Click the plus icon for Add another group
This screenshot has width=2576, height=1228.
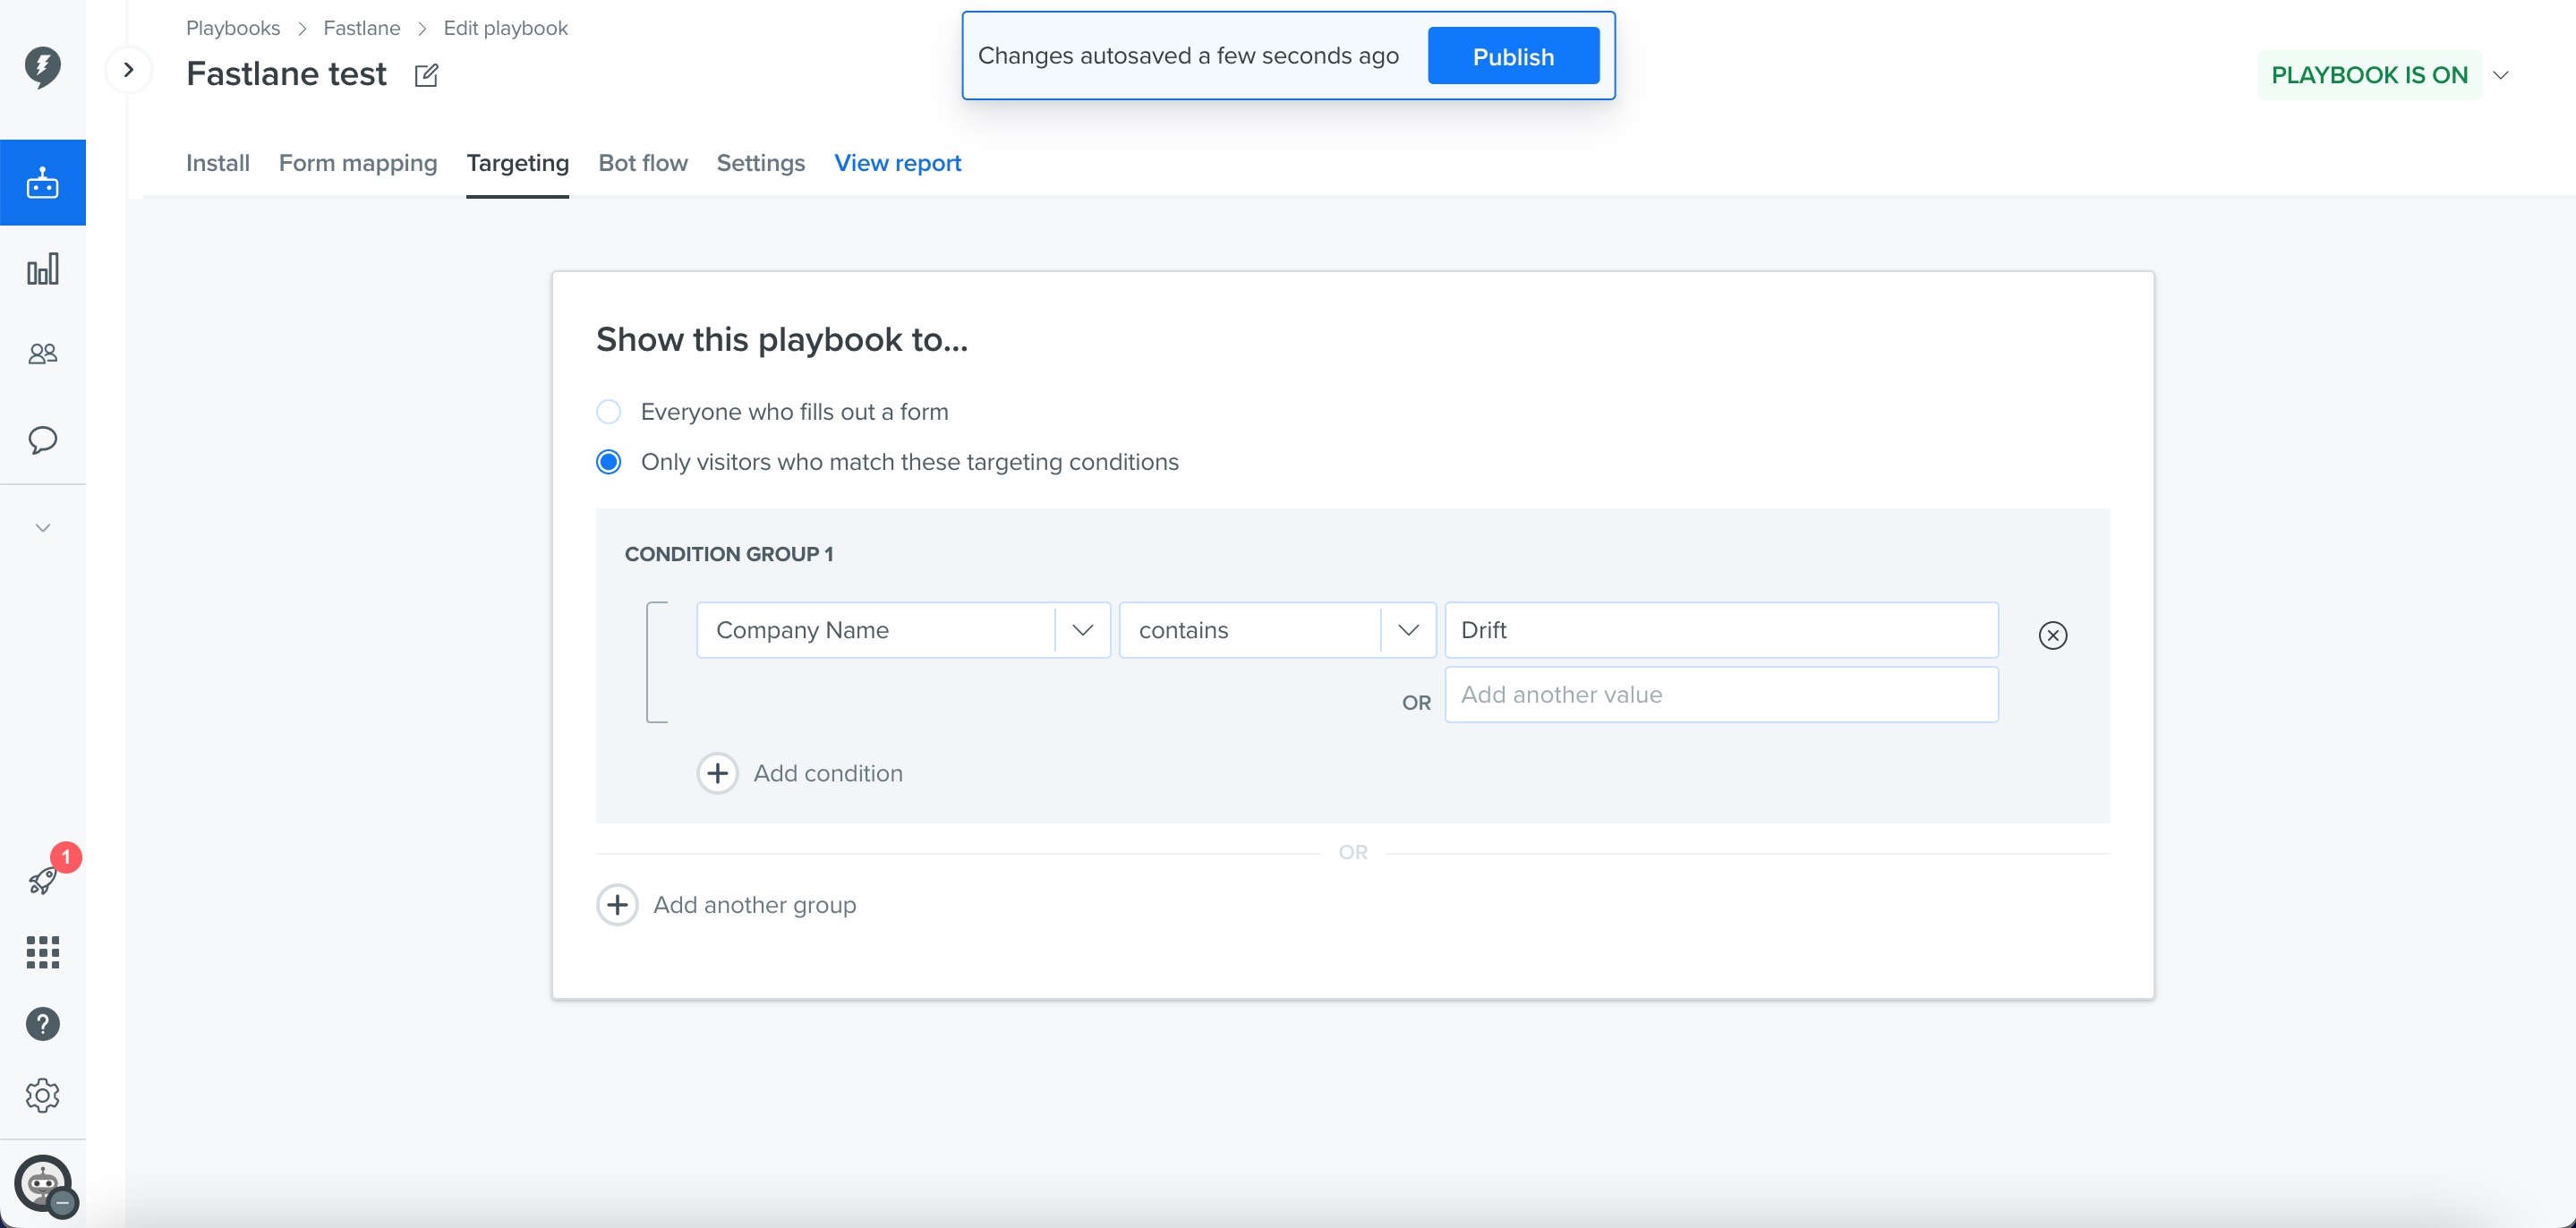(x=618, y=905)
